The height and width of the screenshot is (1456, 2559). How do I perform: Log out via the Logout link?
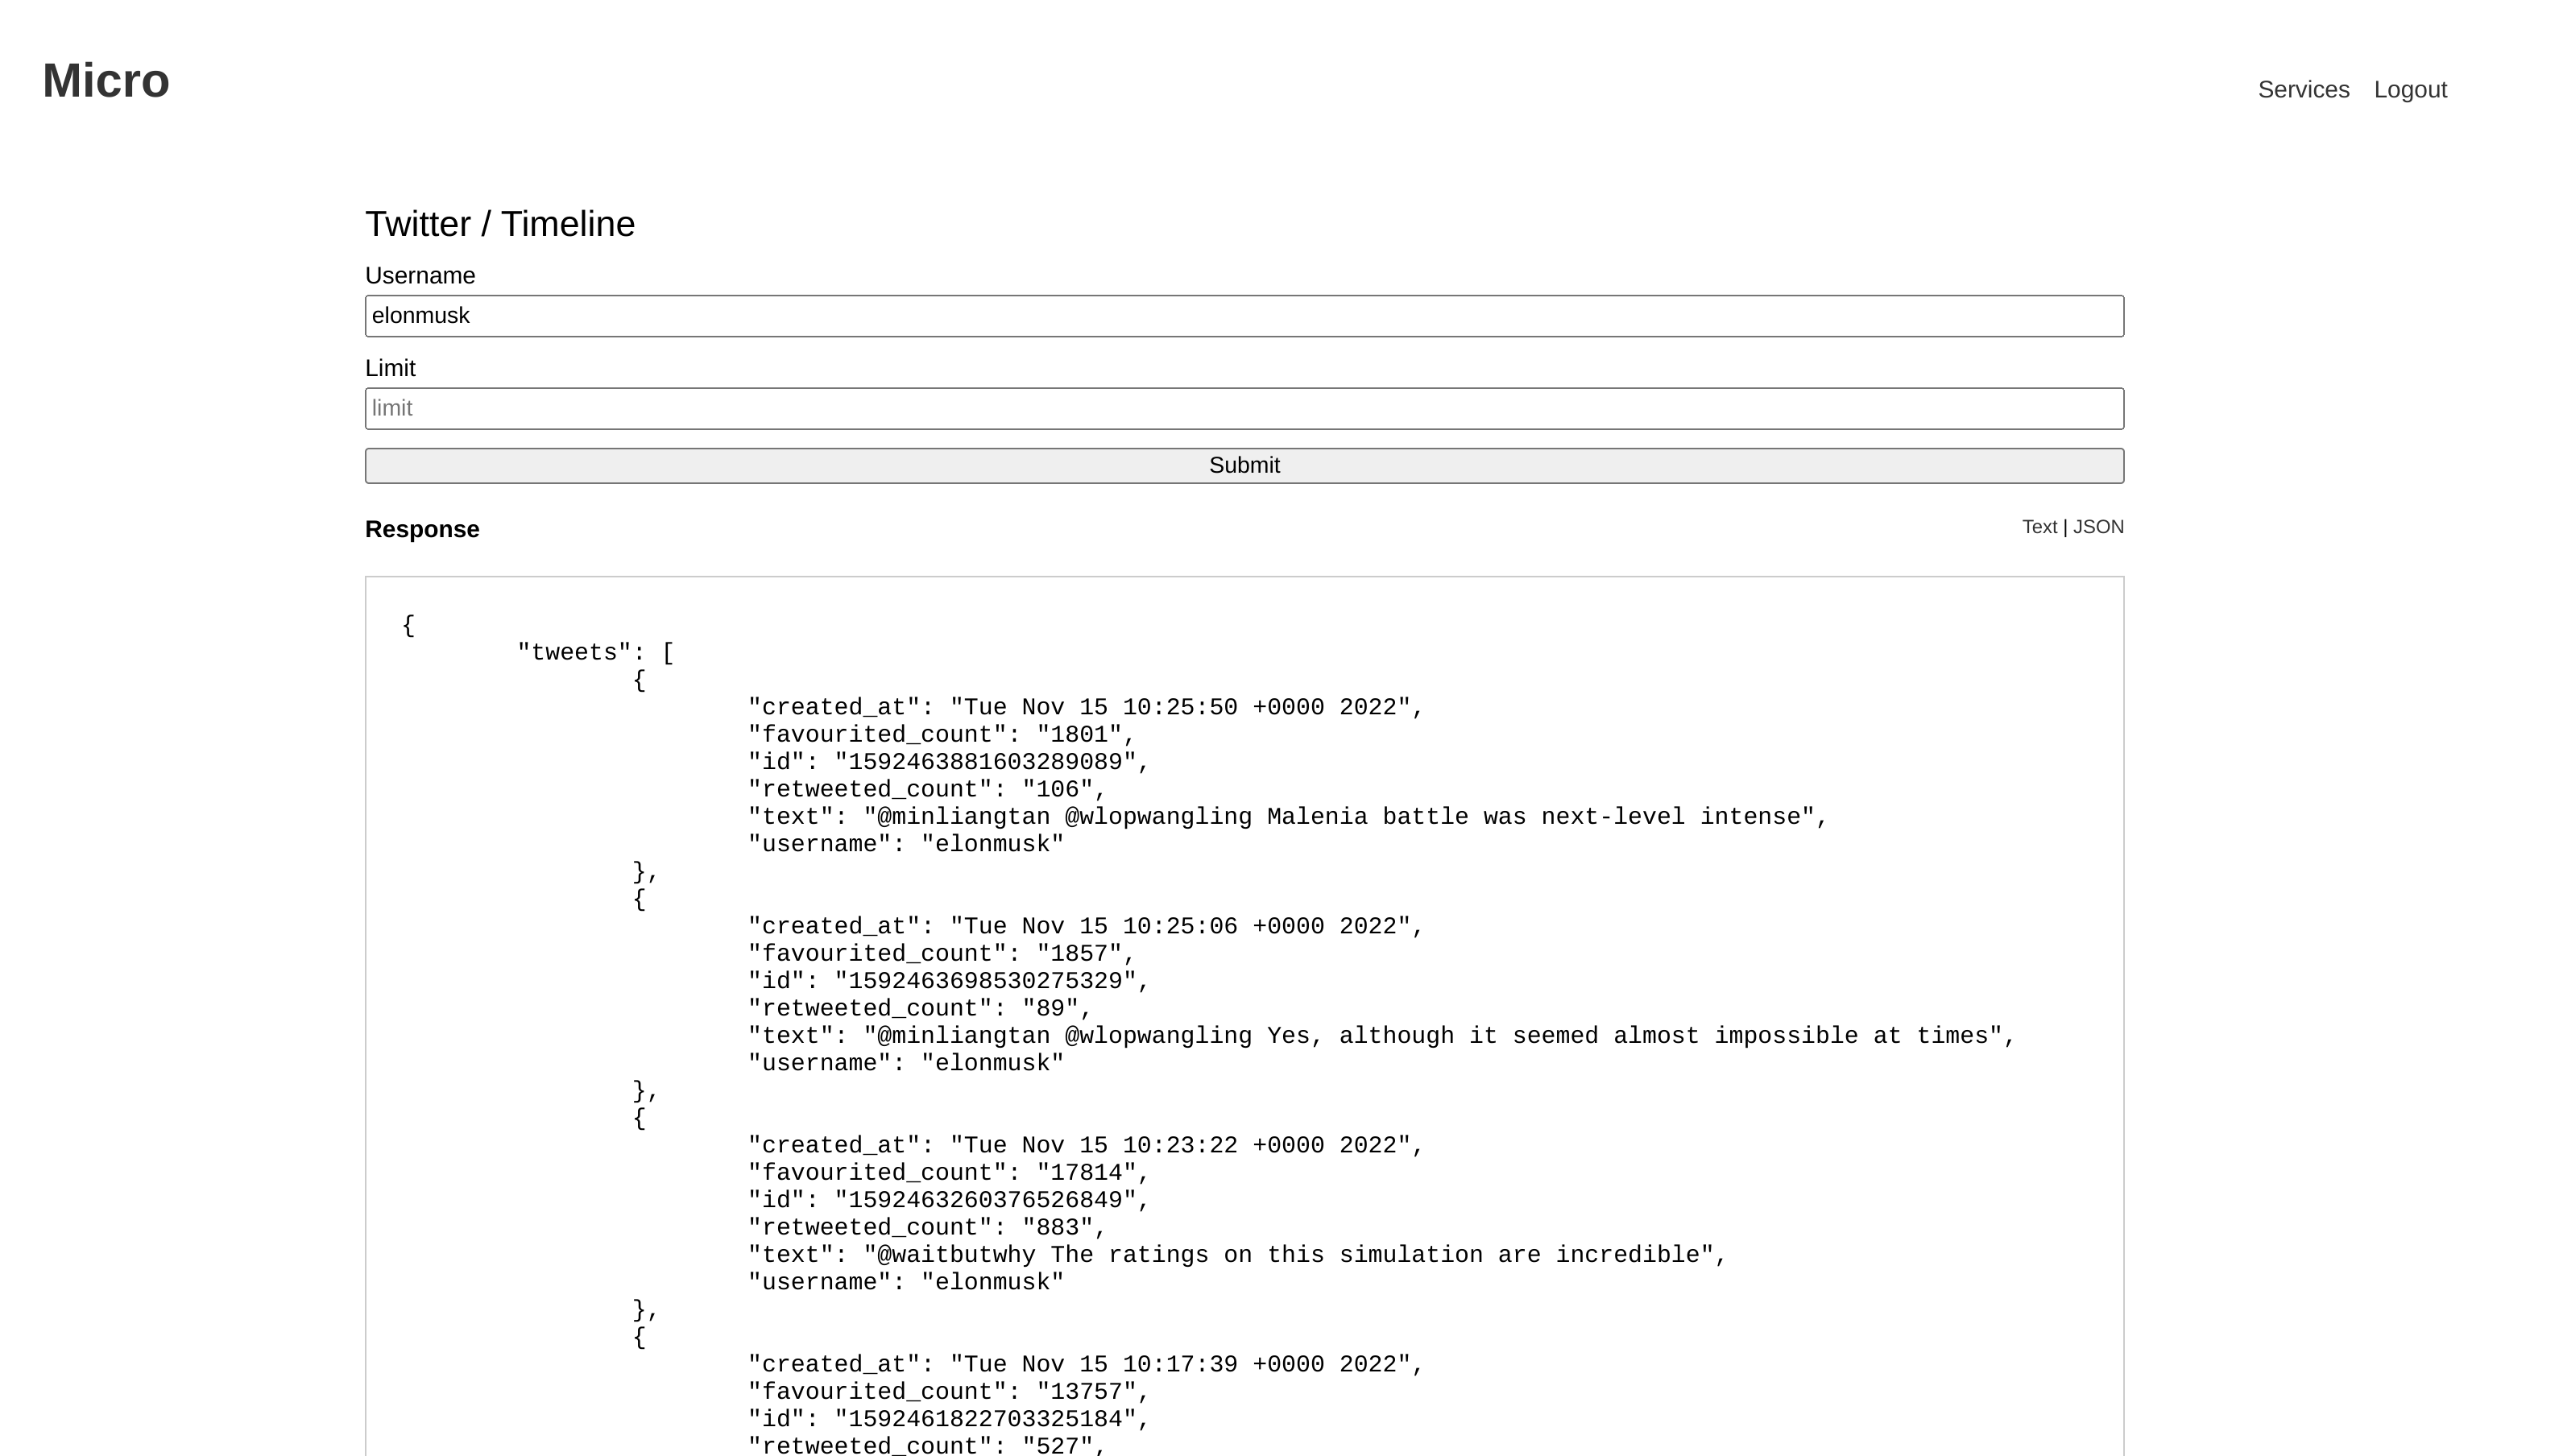coord(2410,90)
